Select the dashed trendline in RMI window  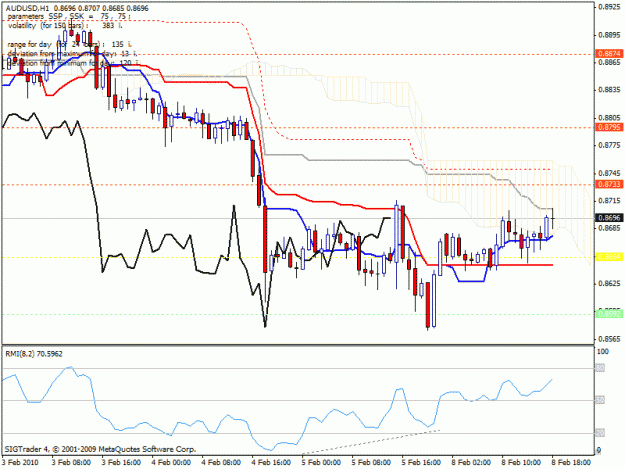click(x=371, y=442)
